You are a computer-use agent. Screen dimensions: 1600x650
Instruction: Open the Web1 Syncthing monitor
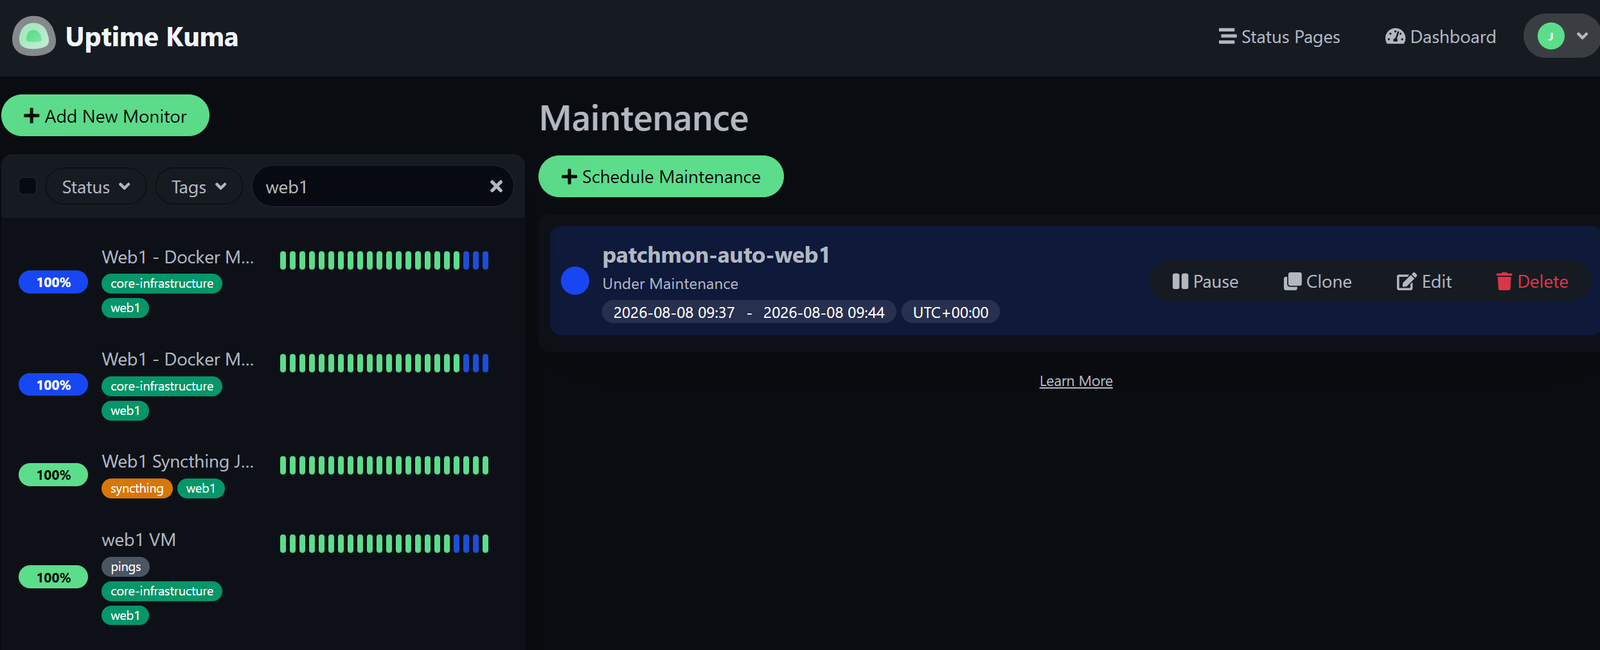point(178,461)
